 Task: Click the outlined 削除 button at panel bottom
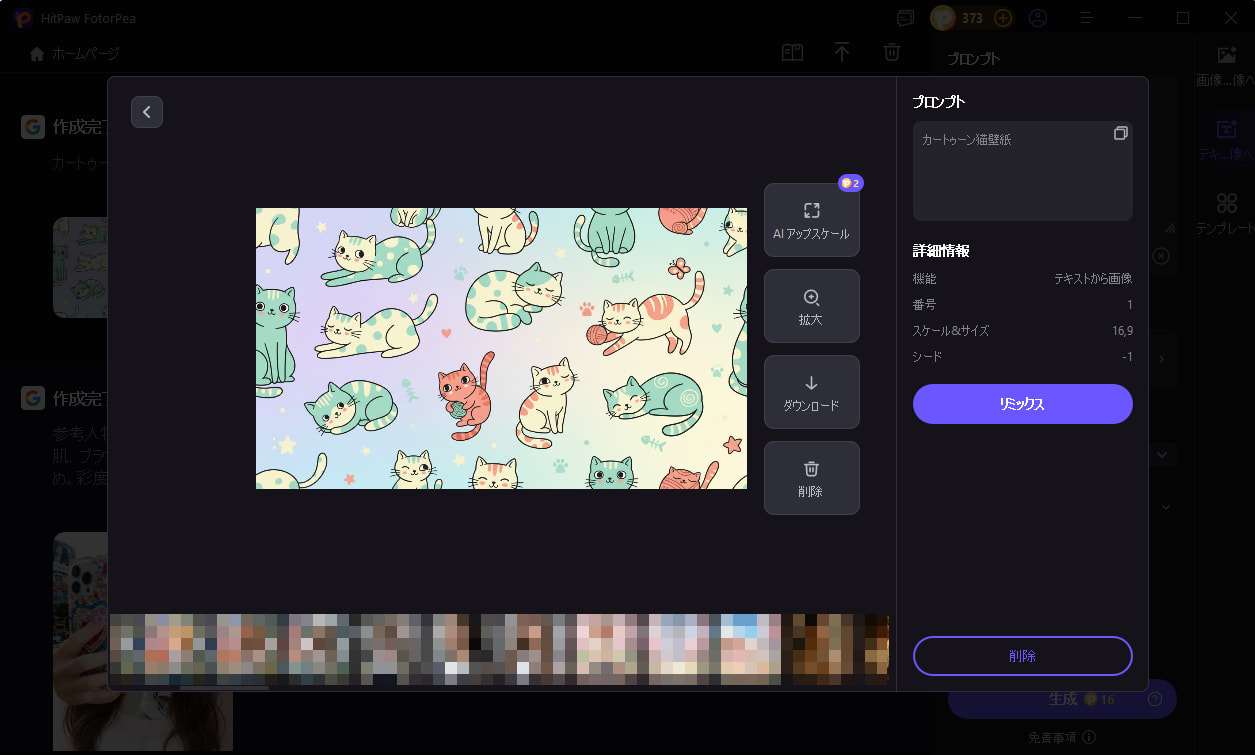pyautogui.click(x=1022, y=656)
